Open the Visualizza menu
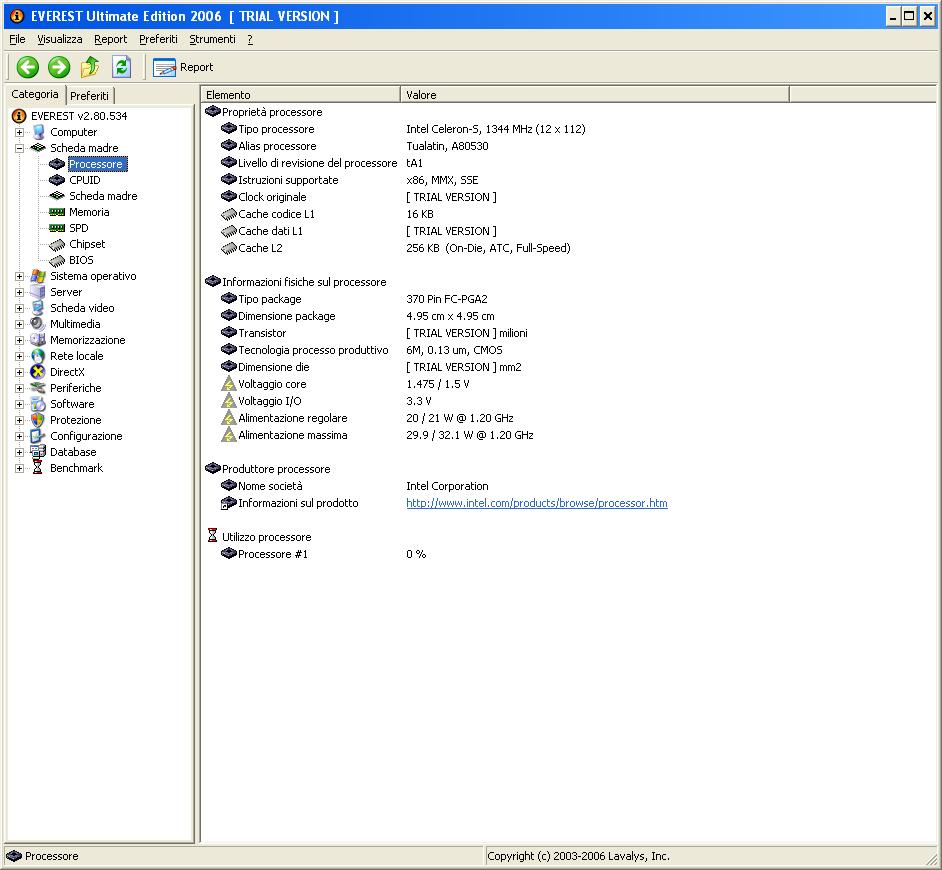Image resolution: width=942 pixels, height=870 pixels. point(59,39)
